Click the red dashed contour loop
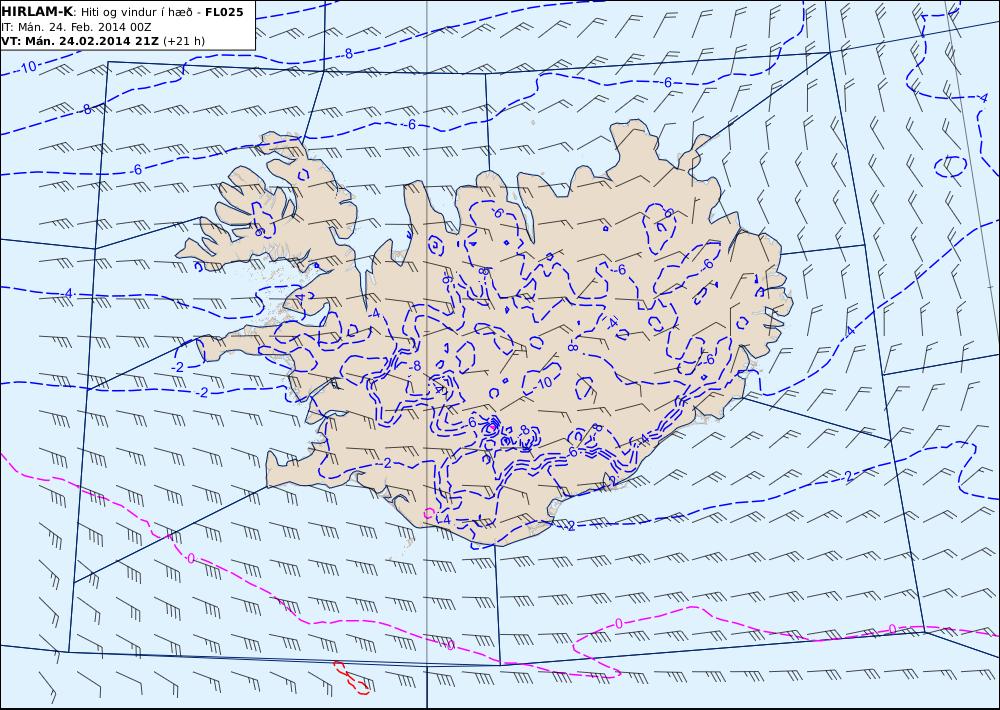The width and height of the screenshot is (1000, 710). (x=351, y=677)
